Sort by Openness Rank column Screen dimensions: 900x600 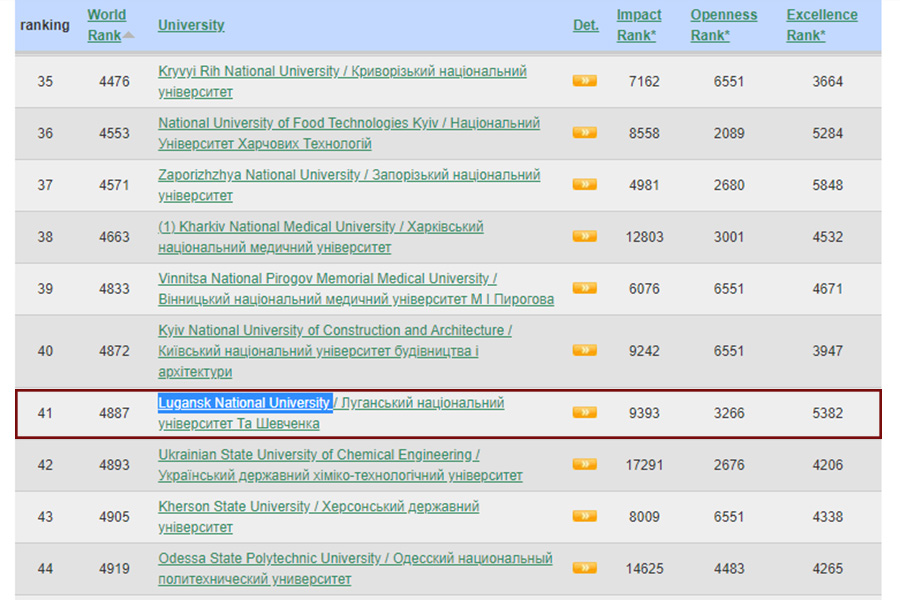[x=724, y=25]
